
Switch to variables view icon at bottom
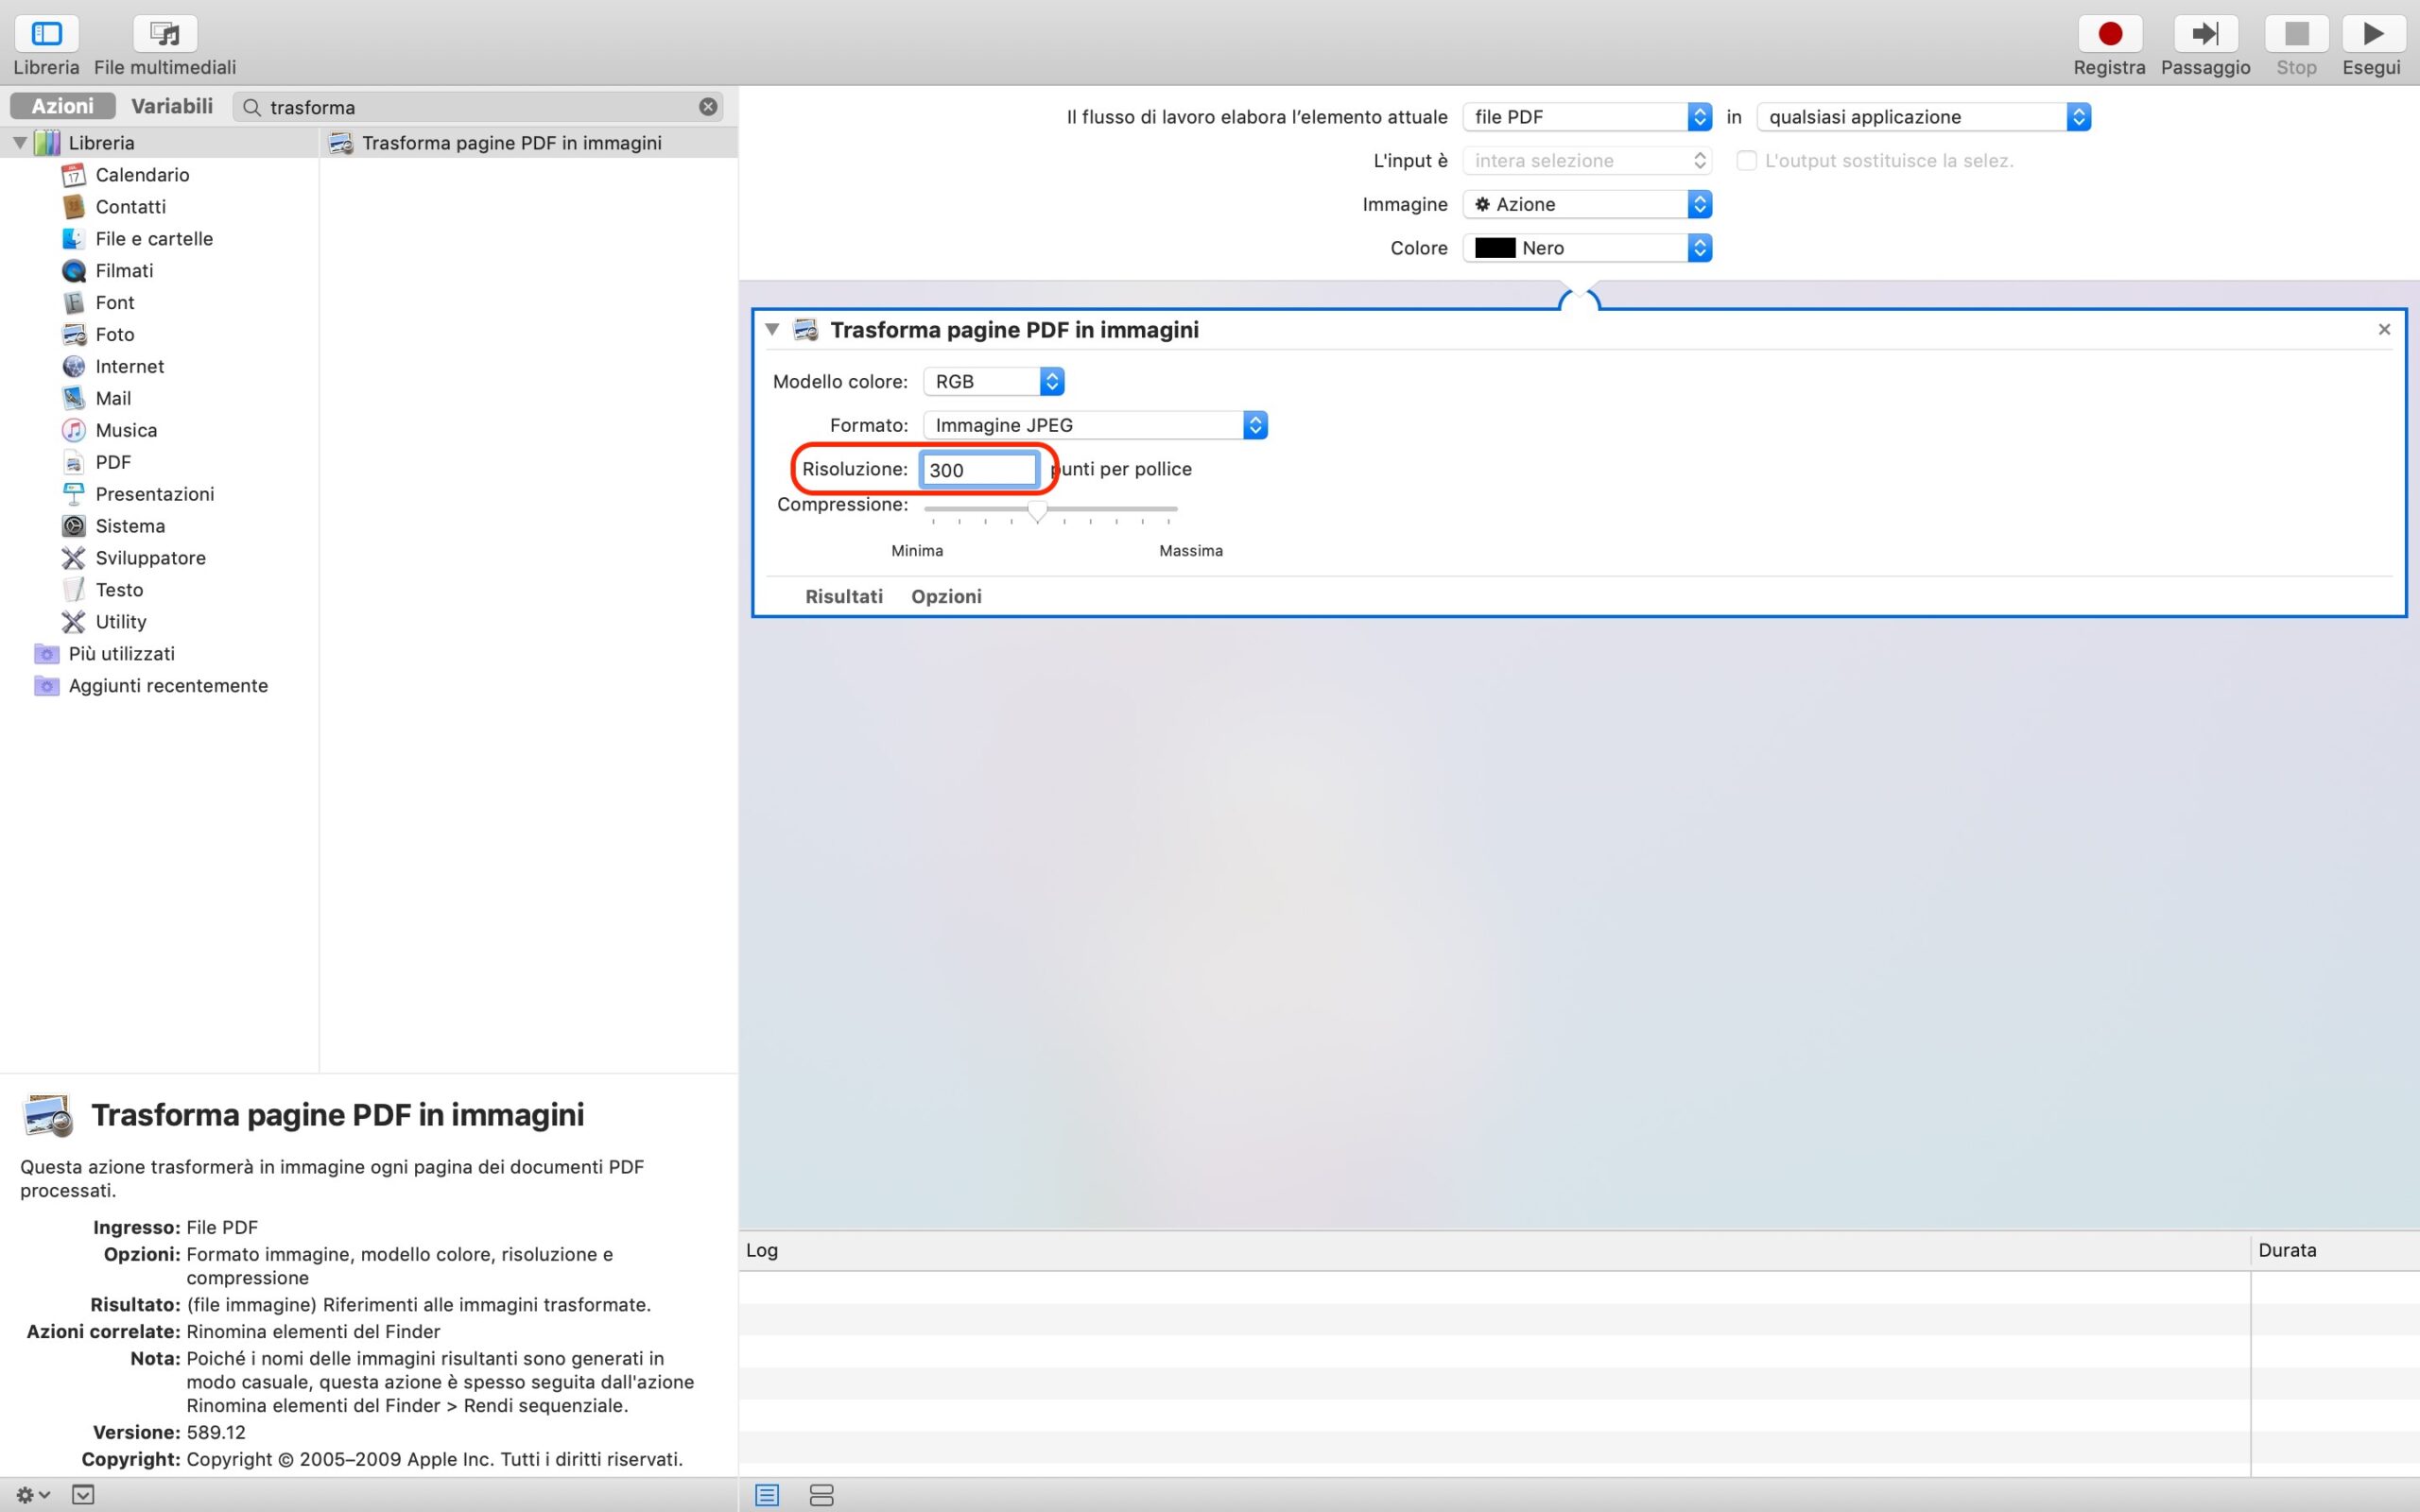821,1495
